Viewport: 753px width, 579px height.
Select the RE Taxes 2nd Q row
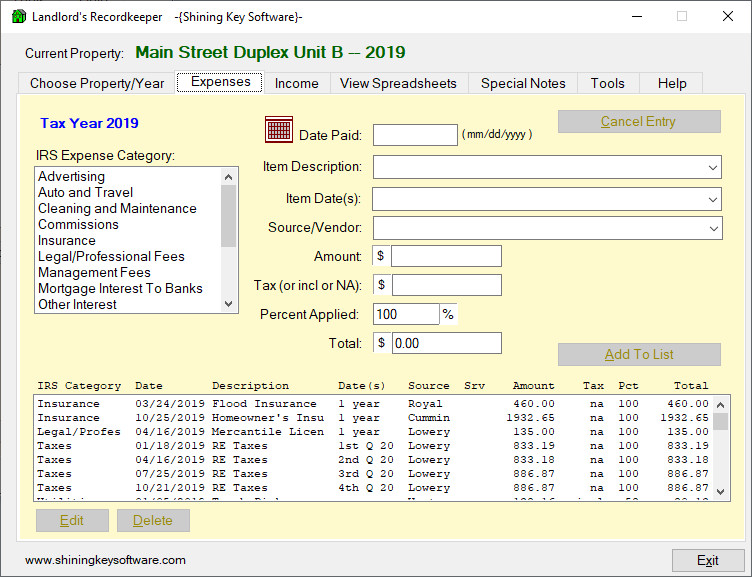click(373, 459)
